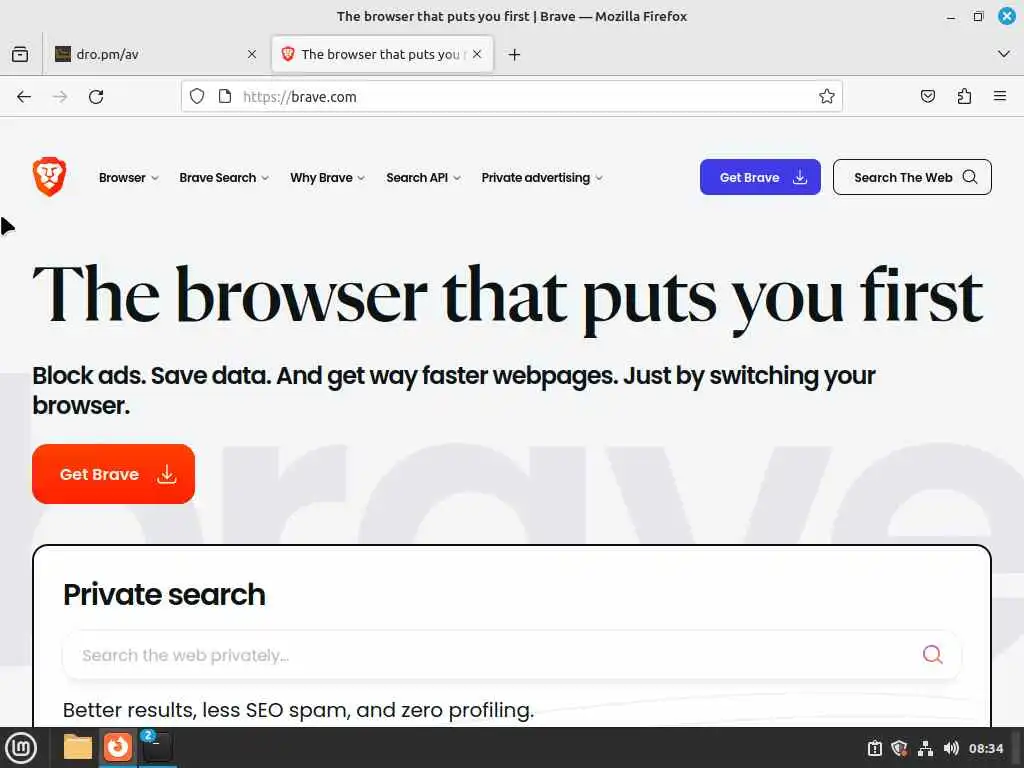Bookmark this page with the star icon
This screenshot has width=1024, height=768.
tap(827, 97)
